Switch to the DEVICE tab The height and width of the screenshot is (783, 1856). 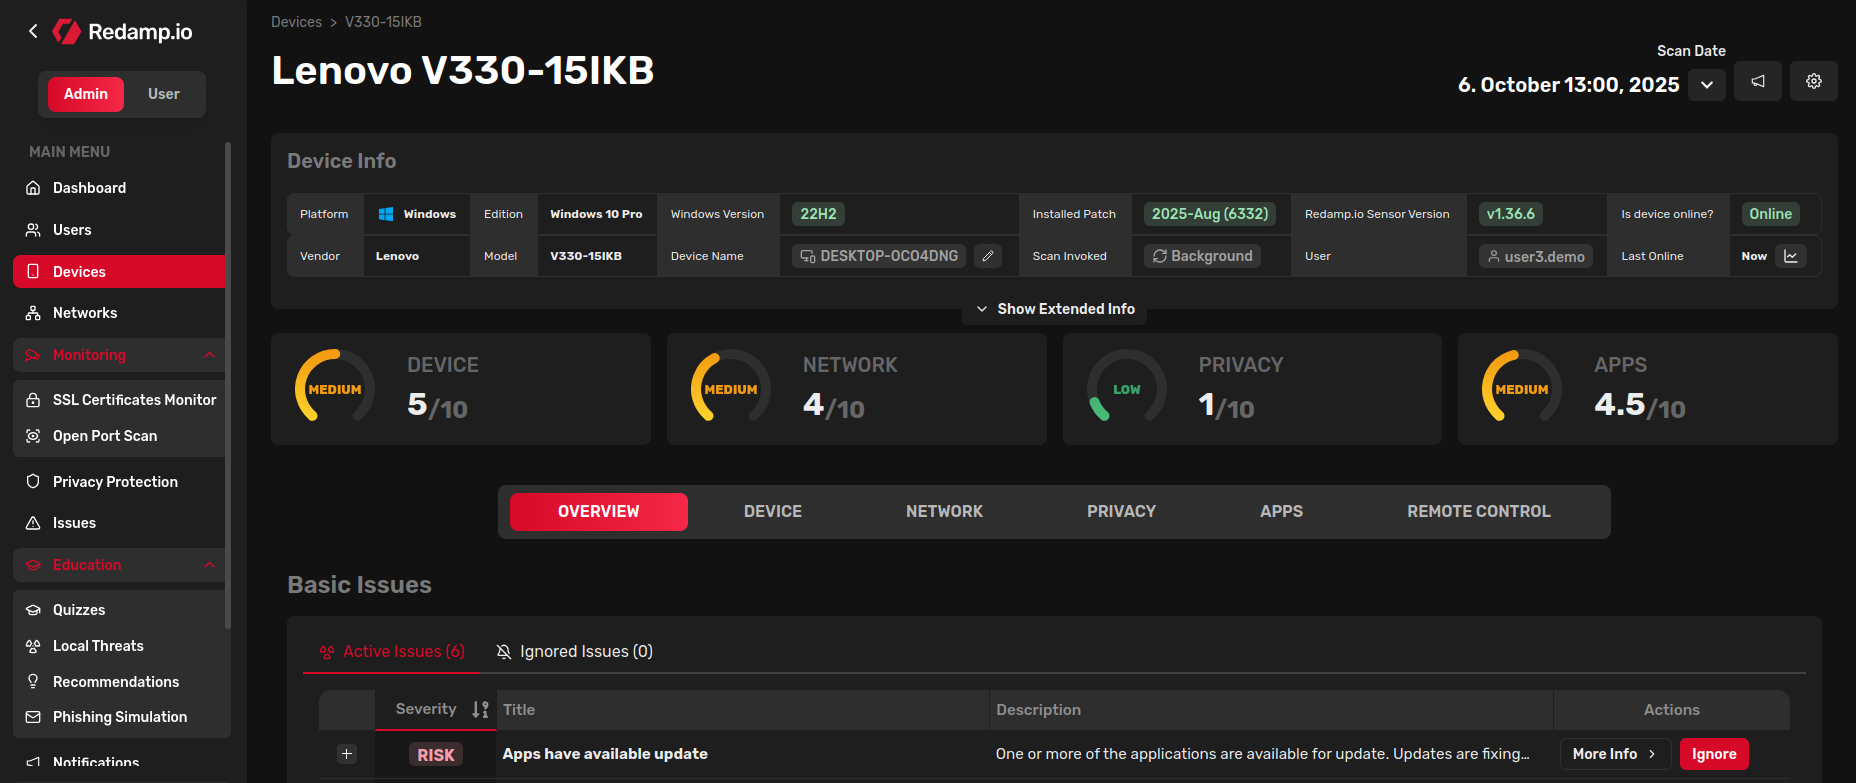(773, 512)
